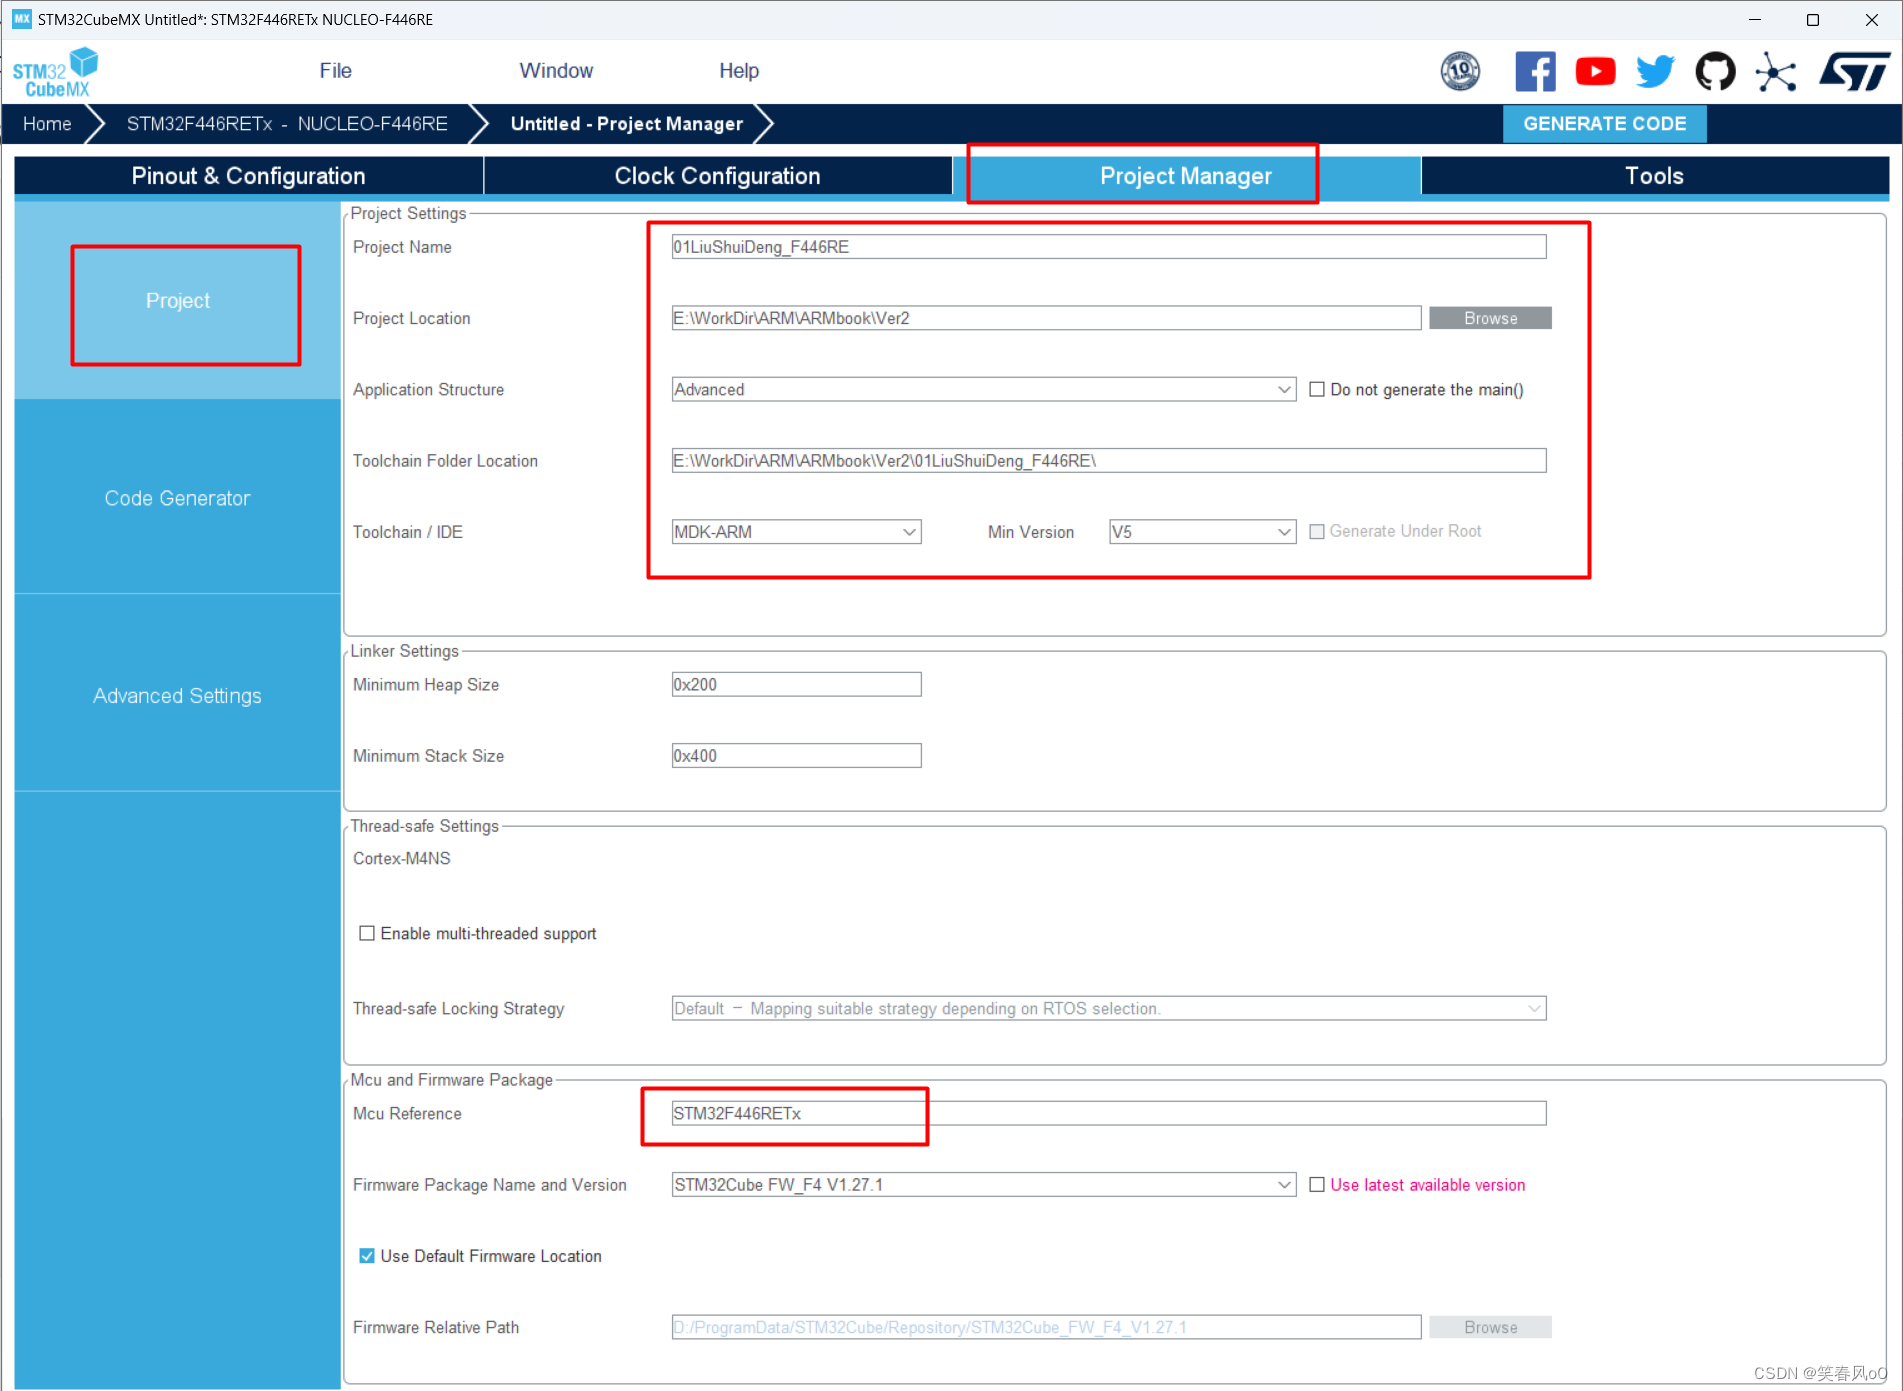This screenshot has height=1391, width=1903.
Task: Open the Help menu
Action: pos(739,71)
